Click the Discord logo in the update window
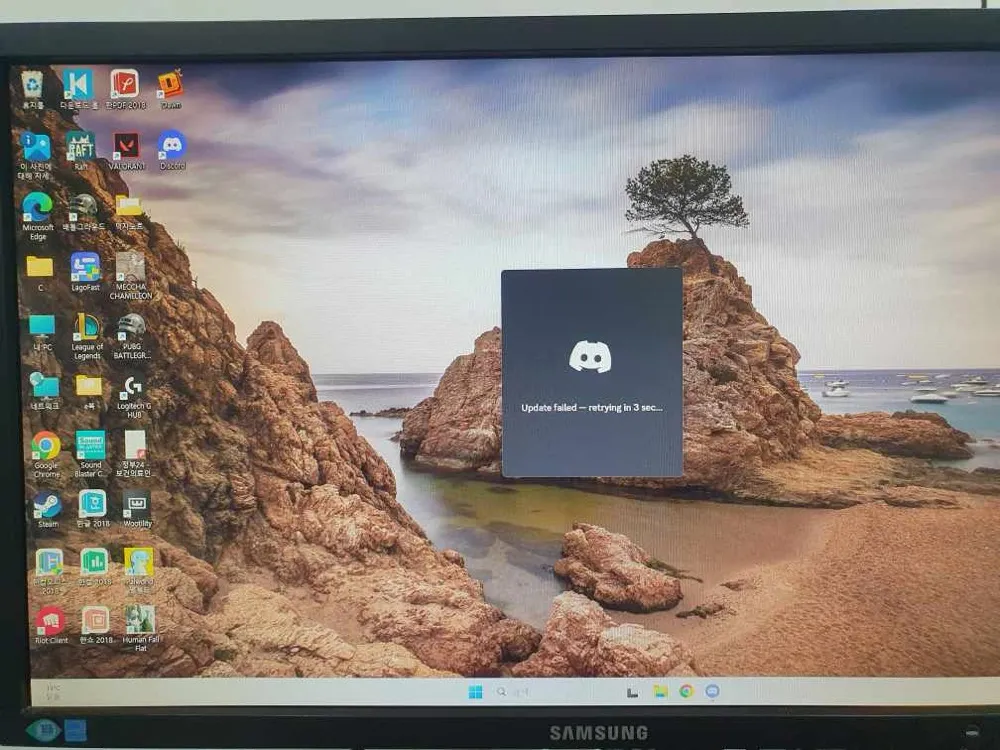Image resolution: width=1000 pixels, height=750 pixels. pos(590,356)
